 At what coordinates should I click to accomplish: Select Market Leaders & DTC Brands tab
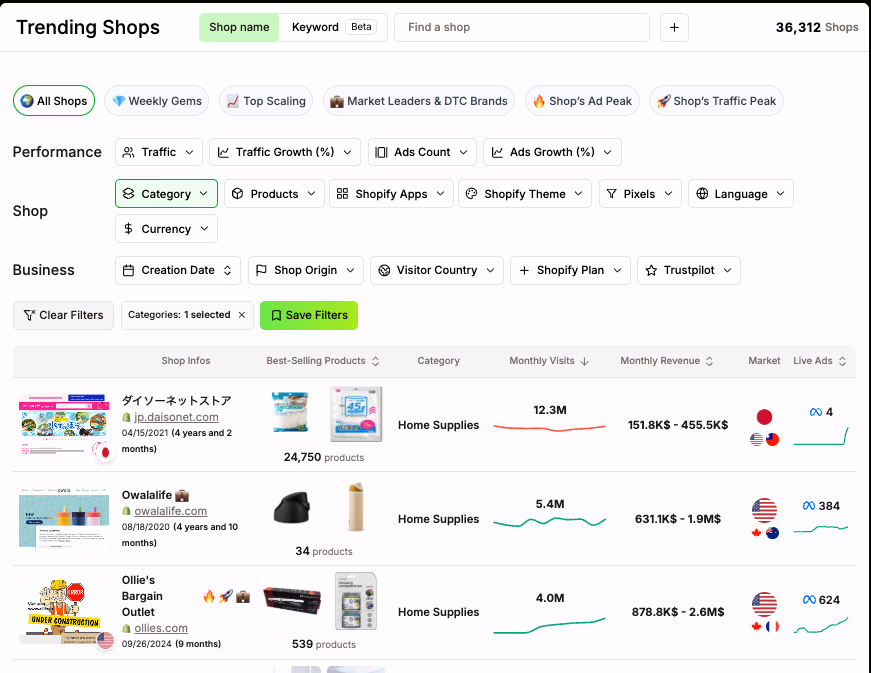pyautogui.click(x=419, y=101)
